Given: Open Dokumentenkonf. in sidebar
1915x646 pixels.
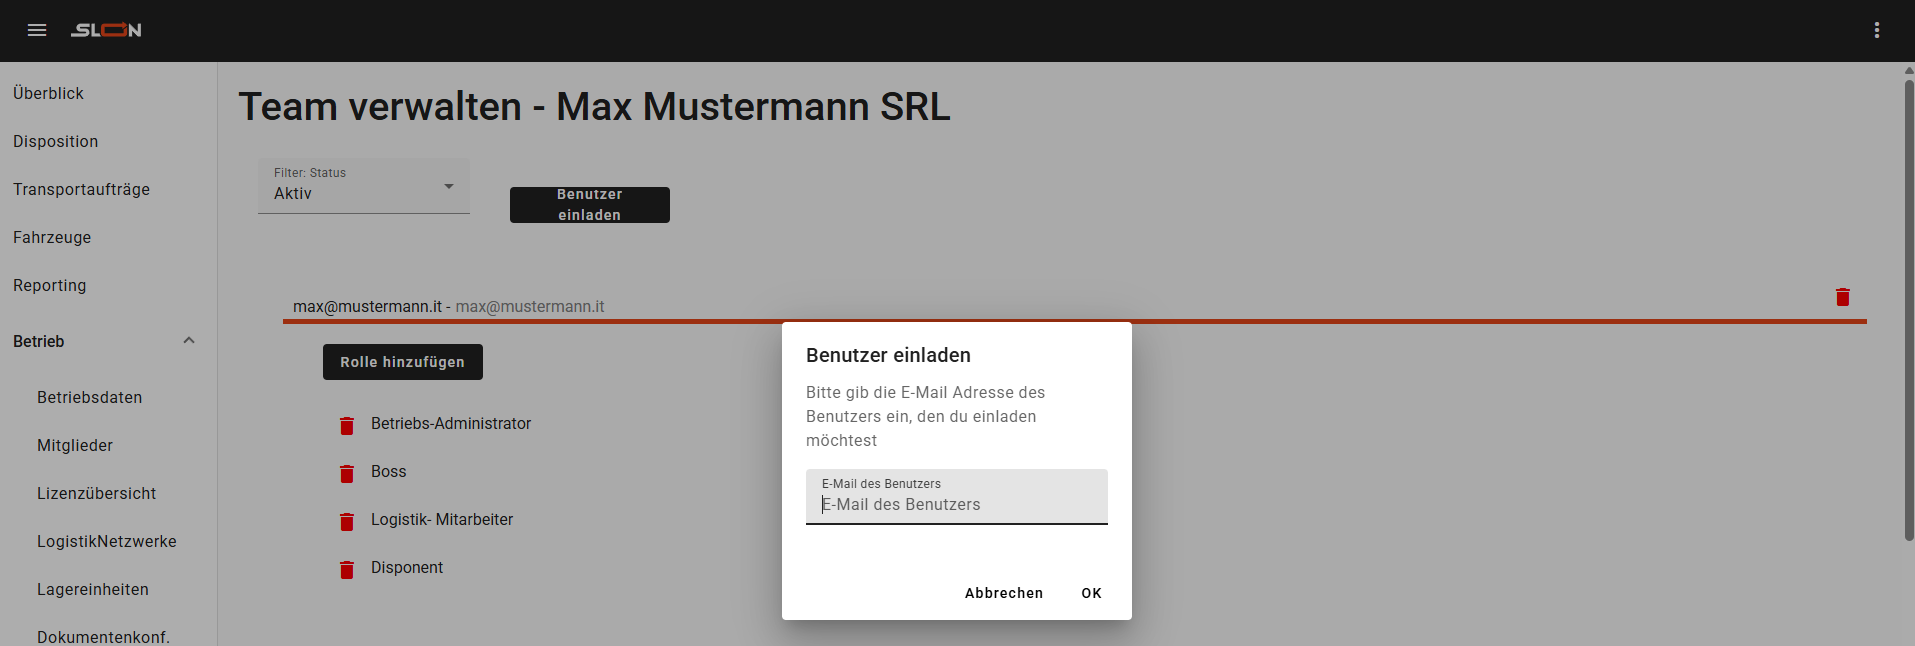Looking at the screenshot, I should [x=104, y=637].
